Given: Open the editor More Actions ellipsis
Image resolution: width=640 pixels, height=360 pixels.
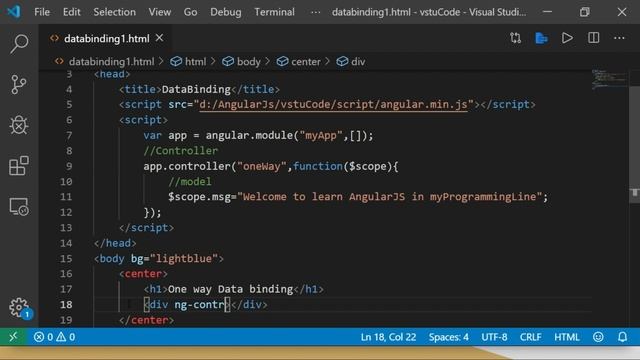Looking at the screenshot, I should coord(619,38).
